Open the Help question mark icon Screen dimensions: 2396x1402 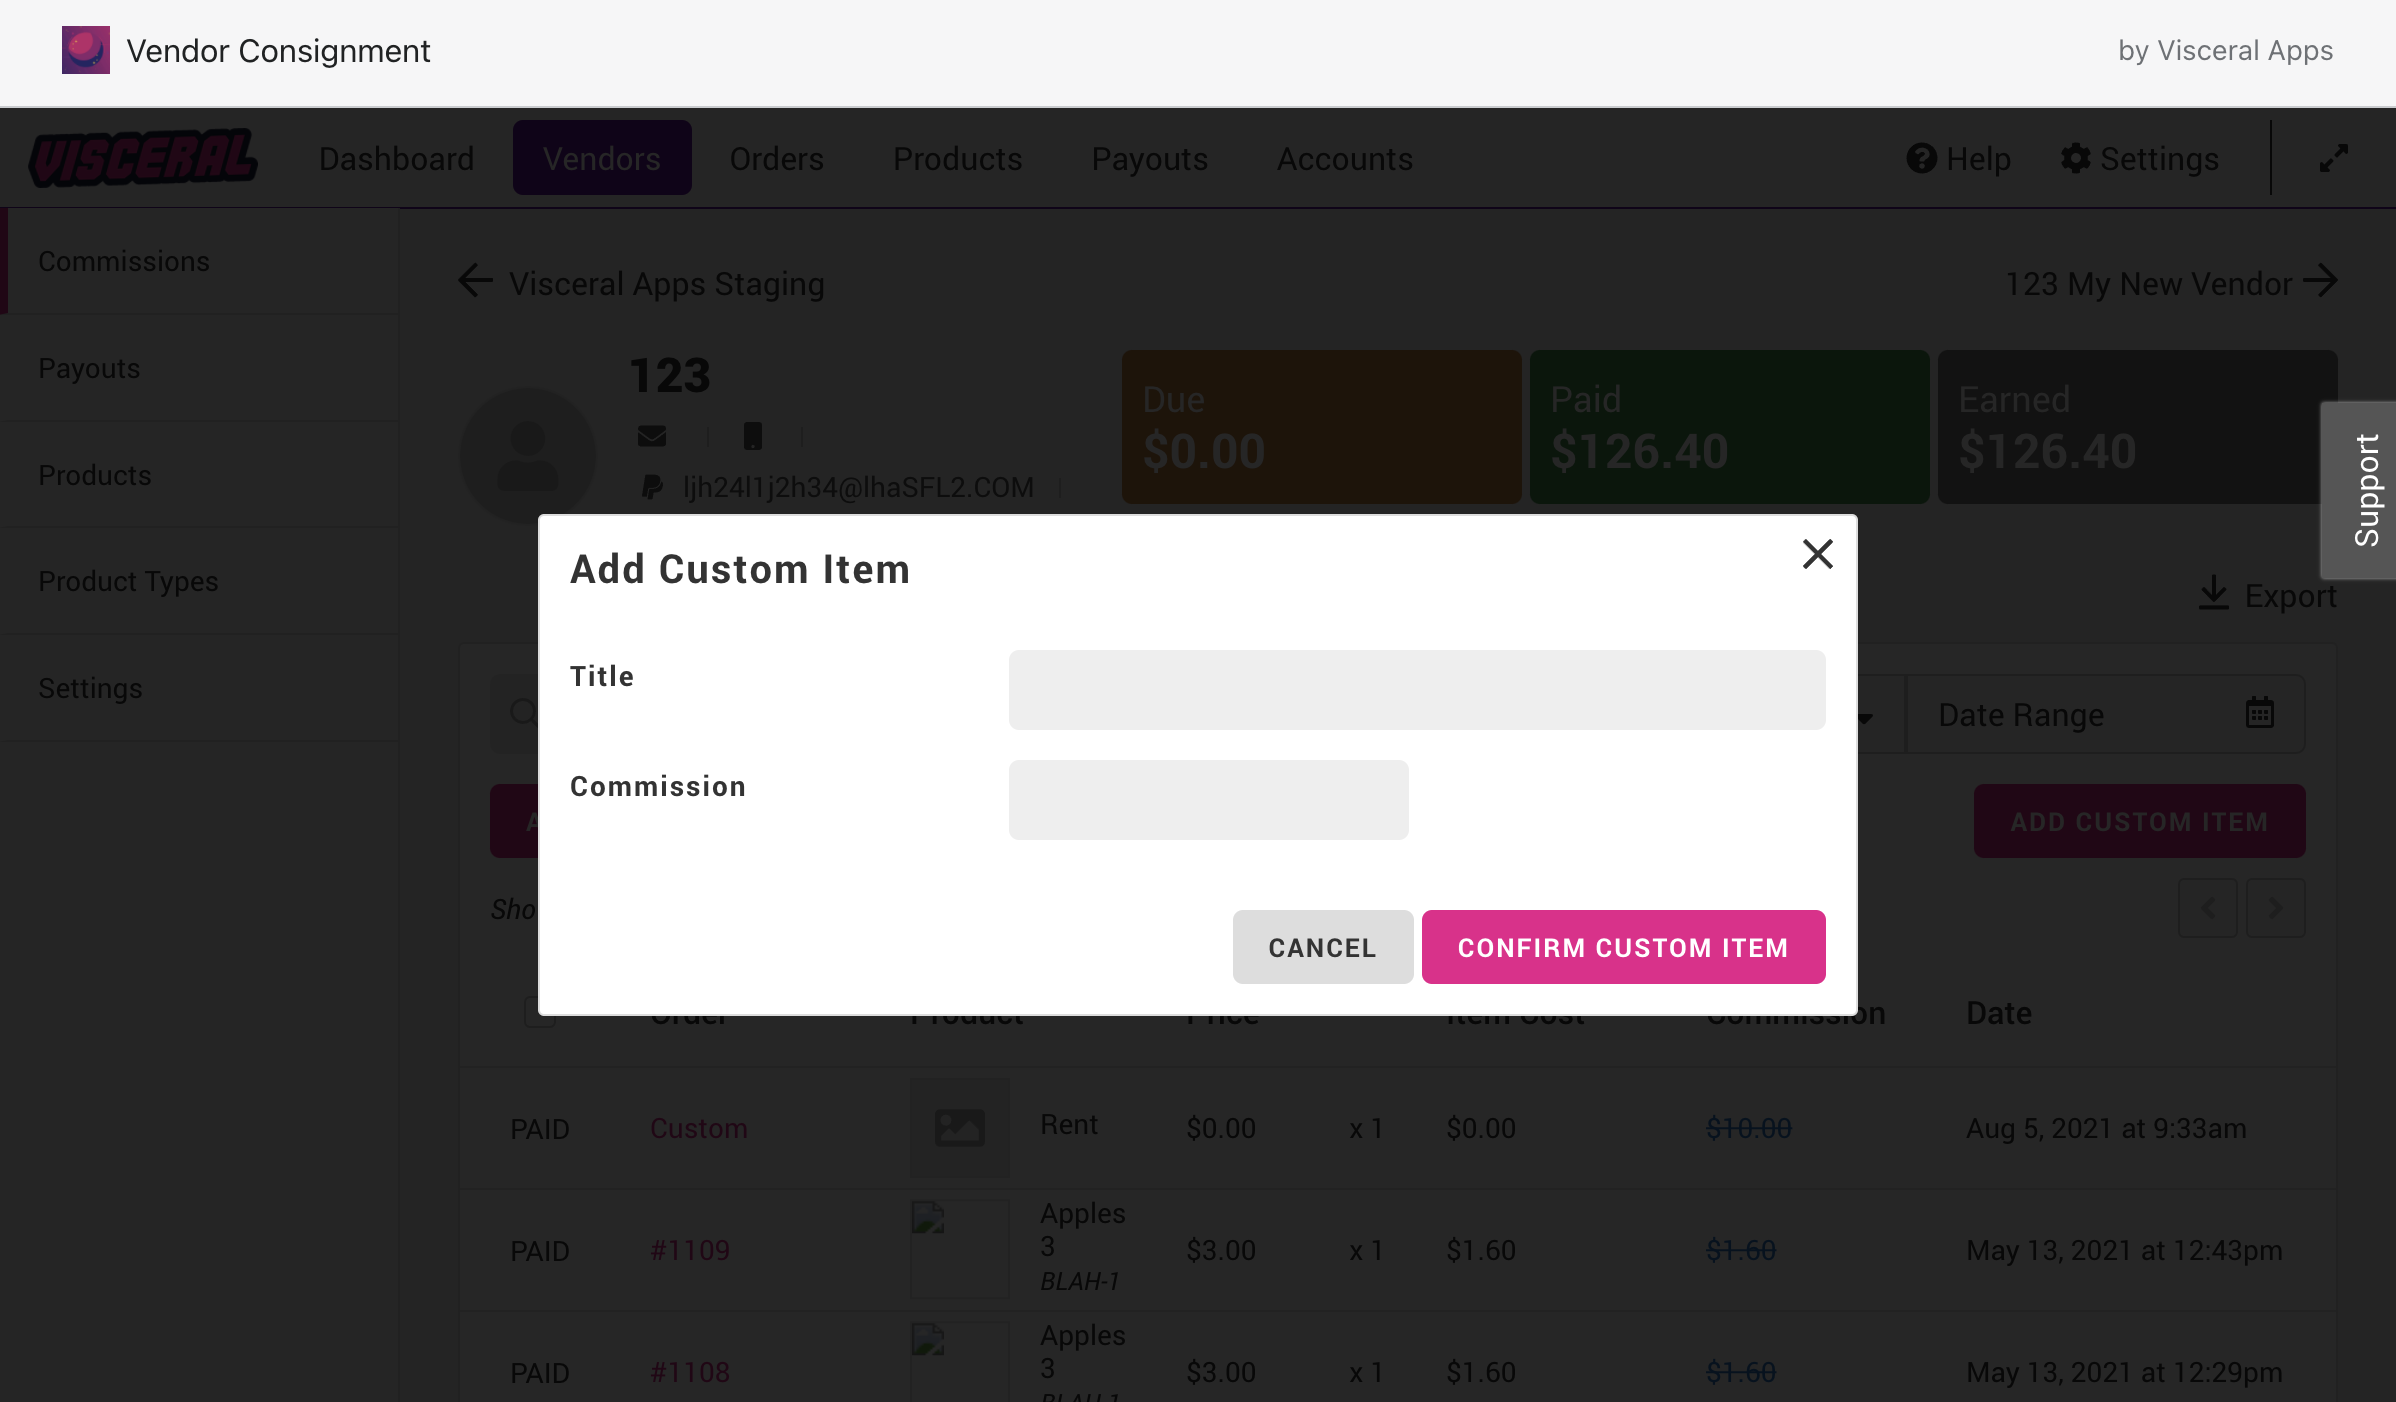[1921, 158]
